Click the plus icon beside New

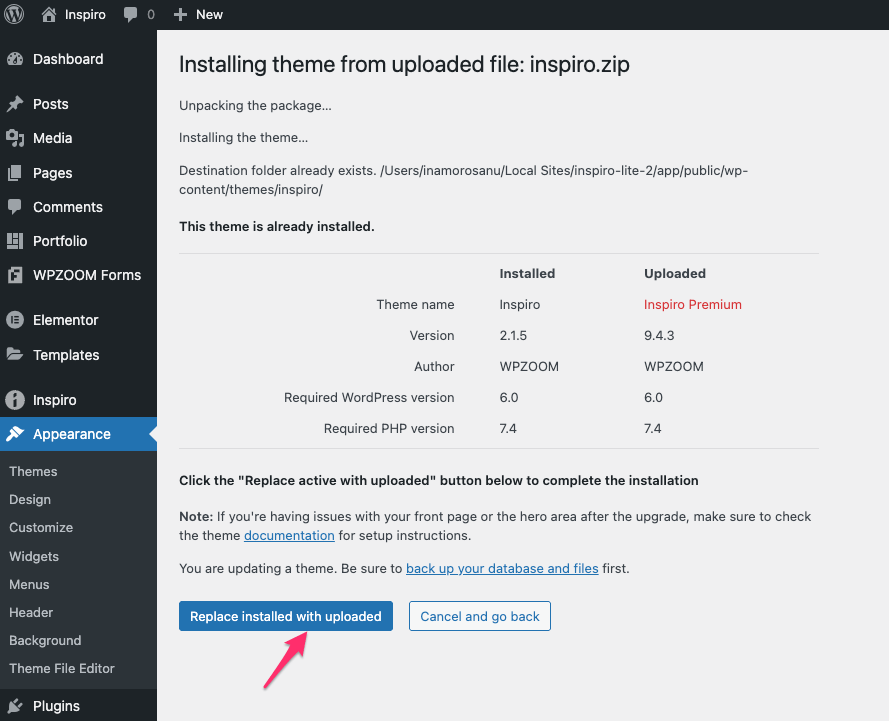click(x=180, y=15)
